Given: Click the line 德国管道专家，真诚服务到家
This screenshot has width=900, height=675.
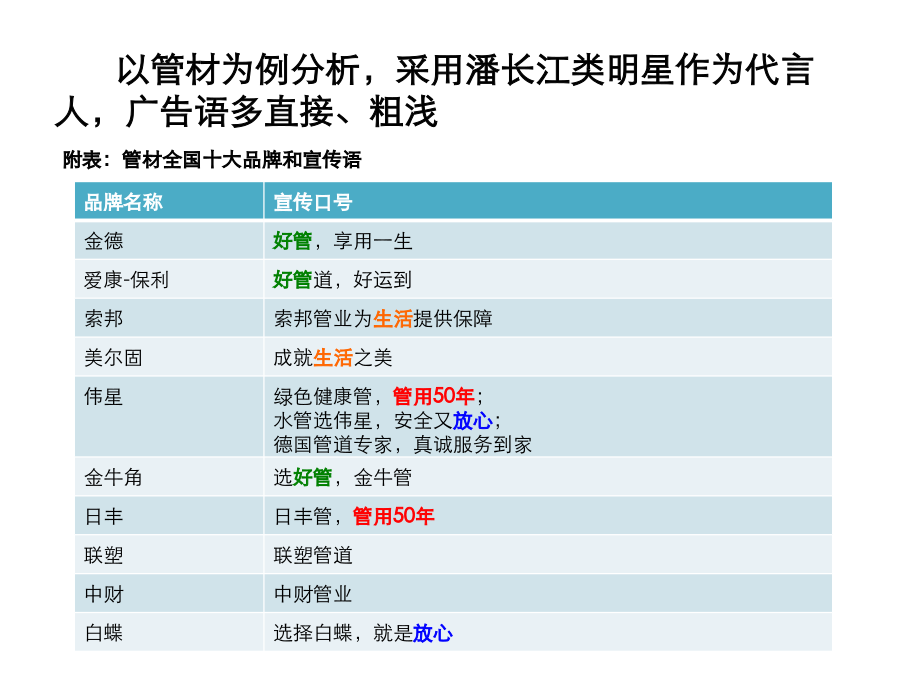Looking at the screenshot, I should [x=403, y=444].
